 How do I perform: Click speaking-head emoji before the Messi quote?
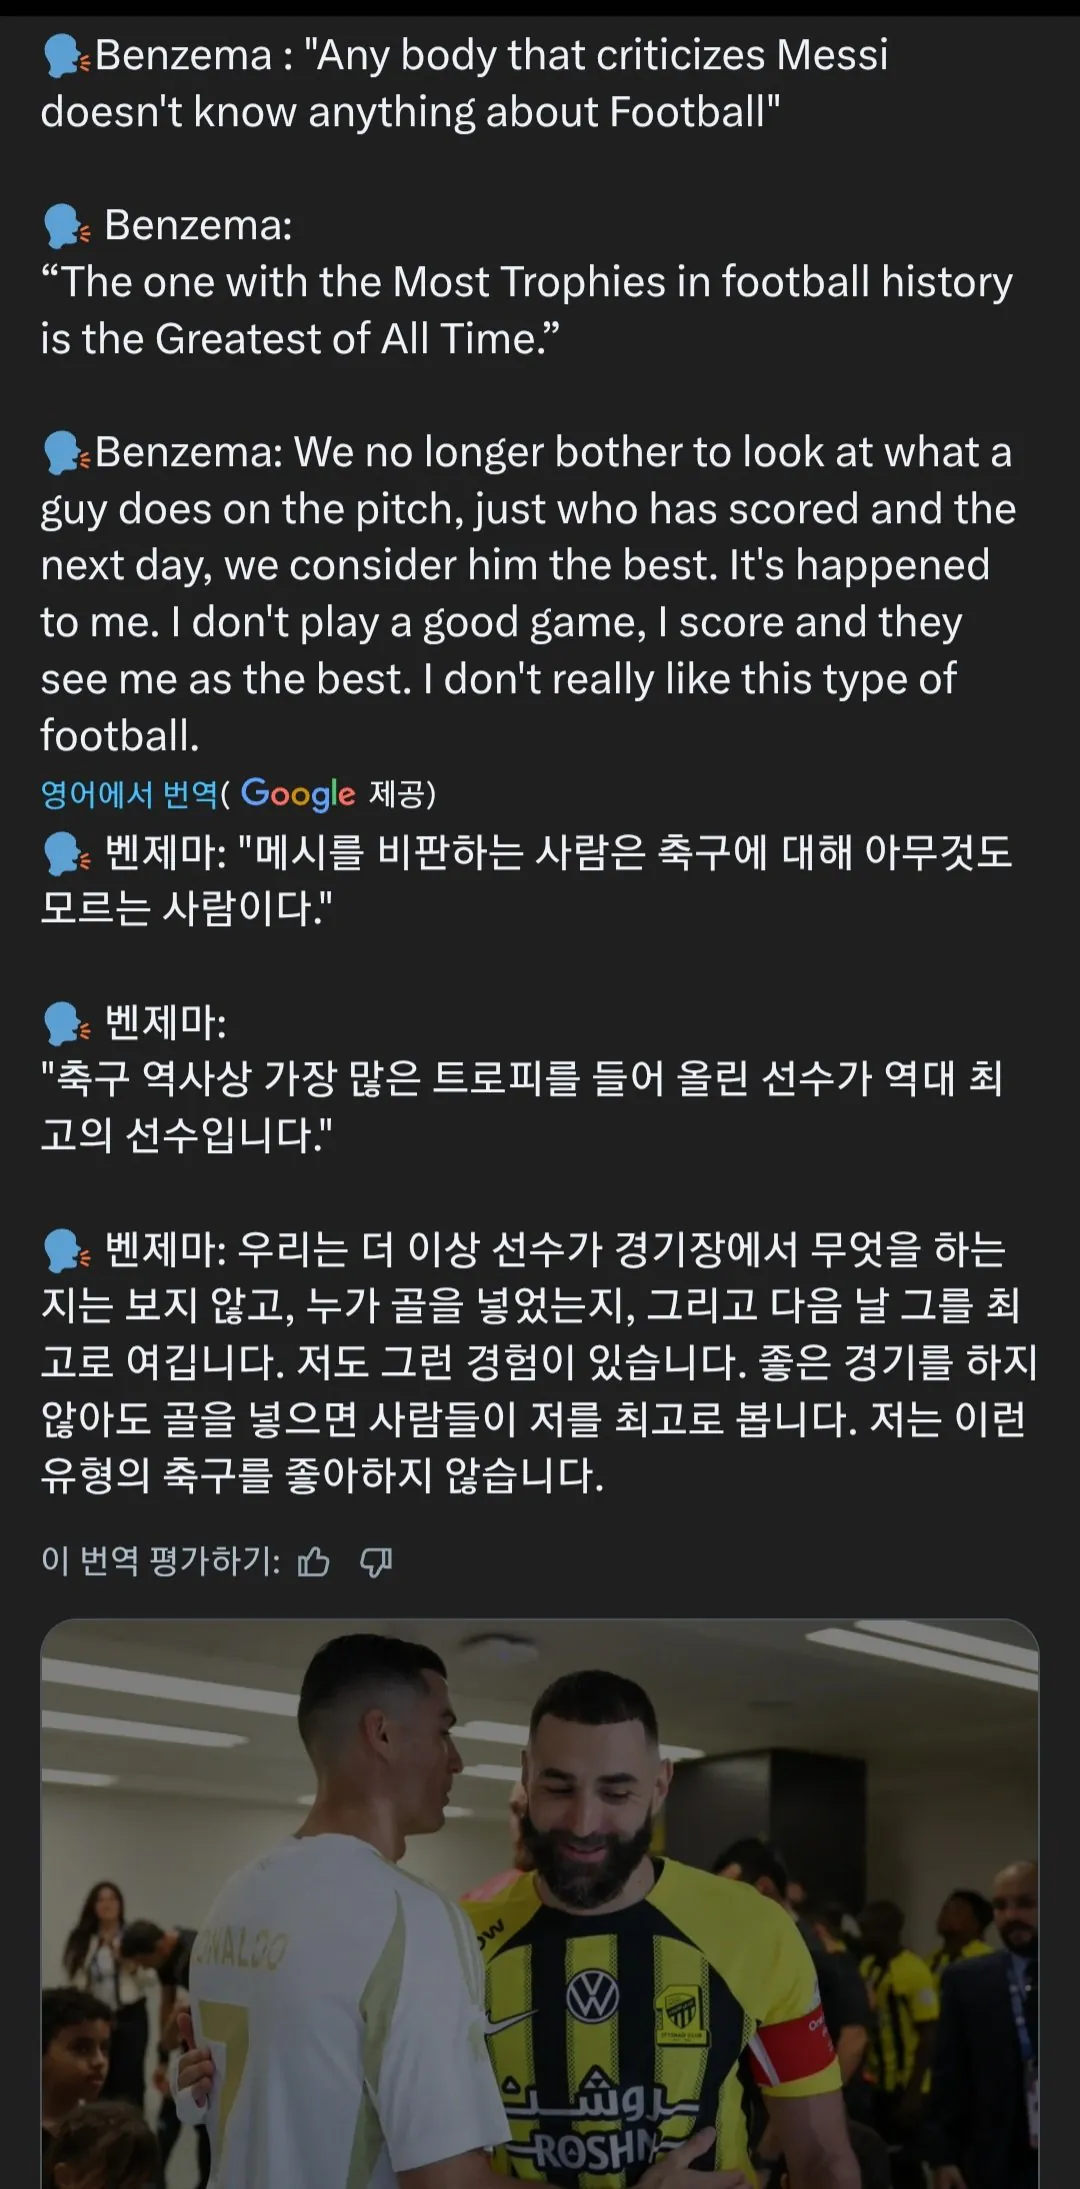tap(66, 56)
